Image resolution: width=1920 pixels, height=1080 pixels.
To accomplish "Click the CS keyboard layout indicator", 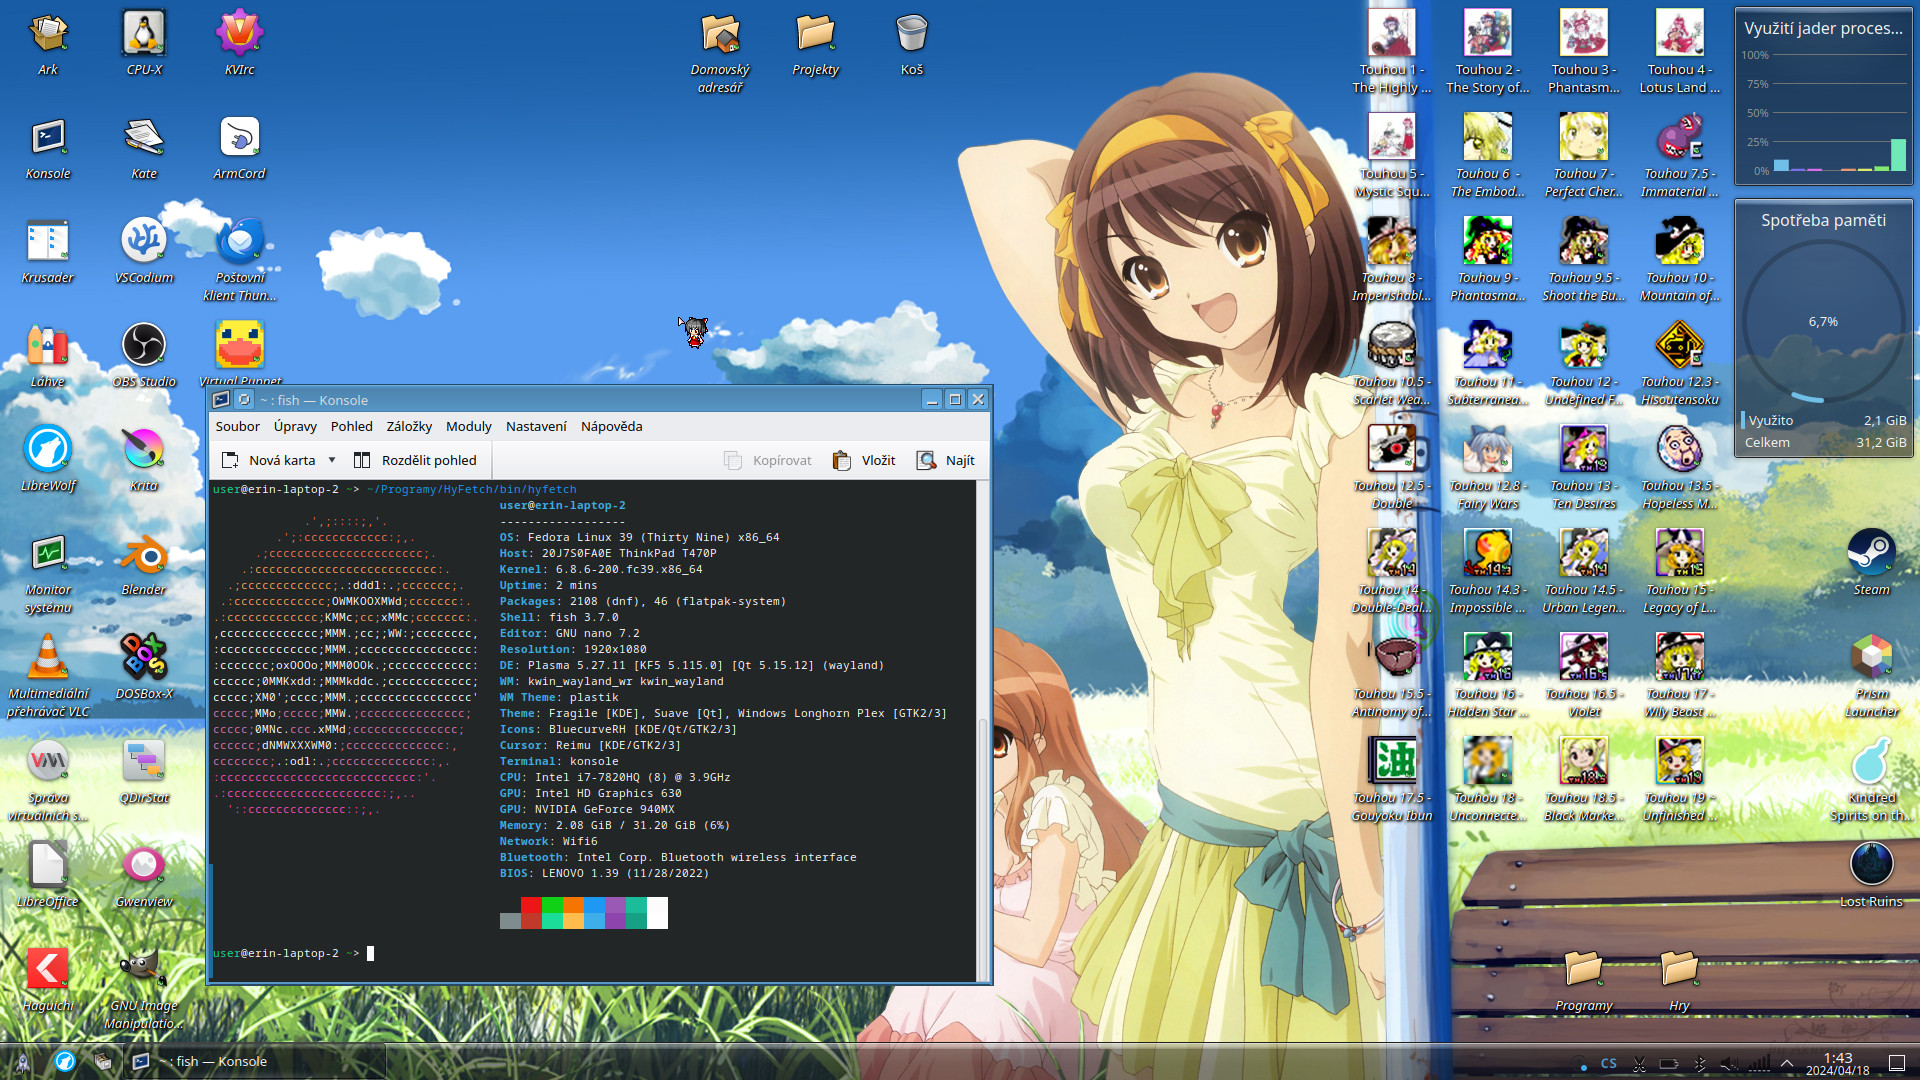I will coord(1608,1063).
